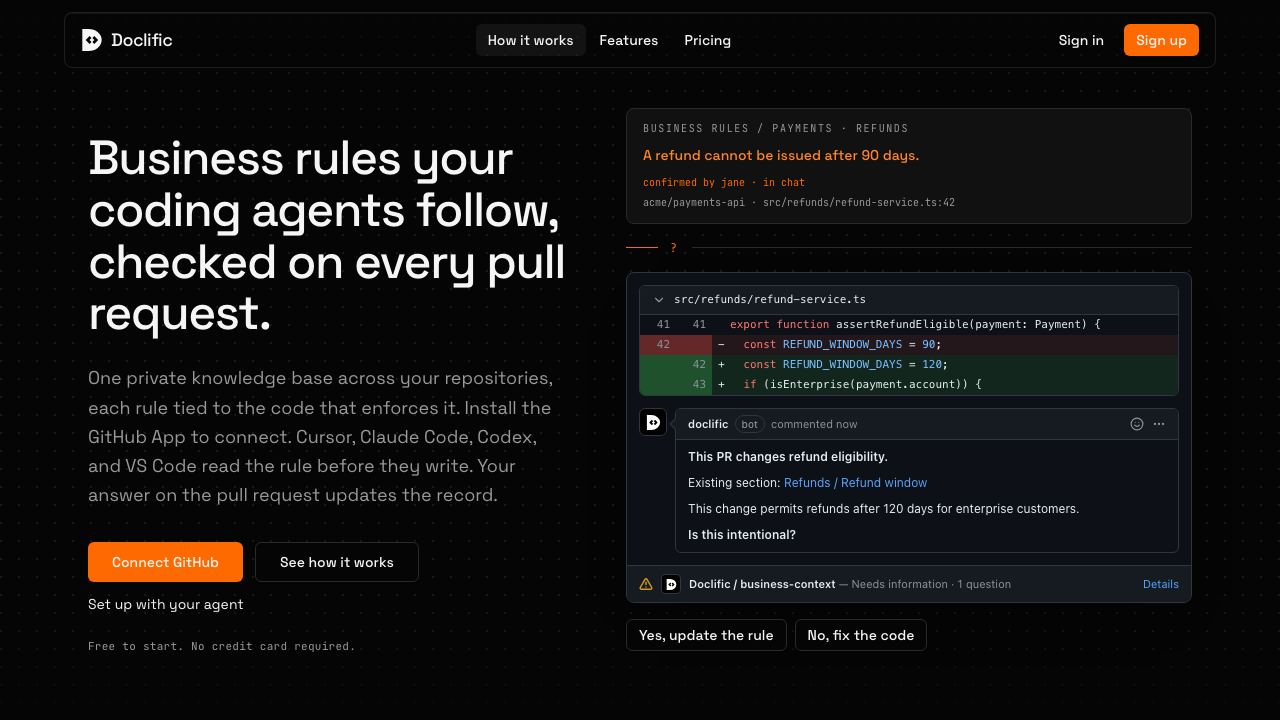Click the warning triangle status icon

646,584
